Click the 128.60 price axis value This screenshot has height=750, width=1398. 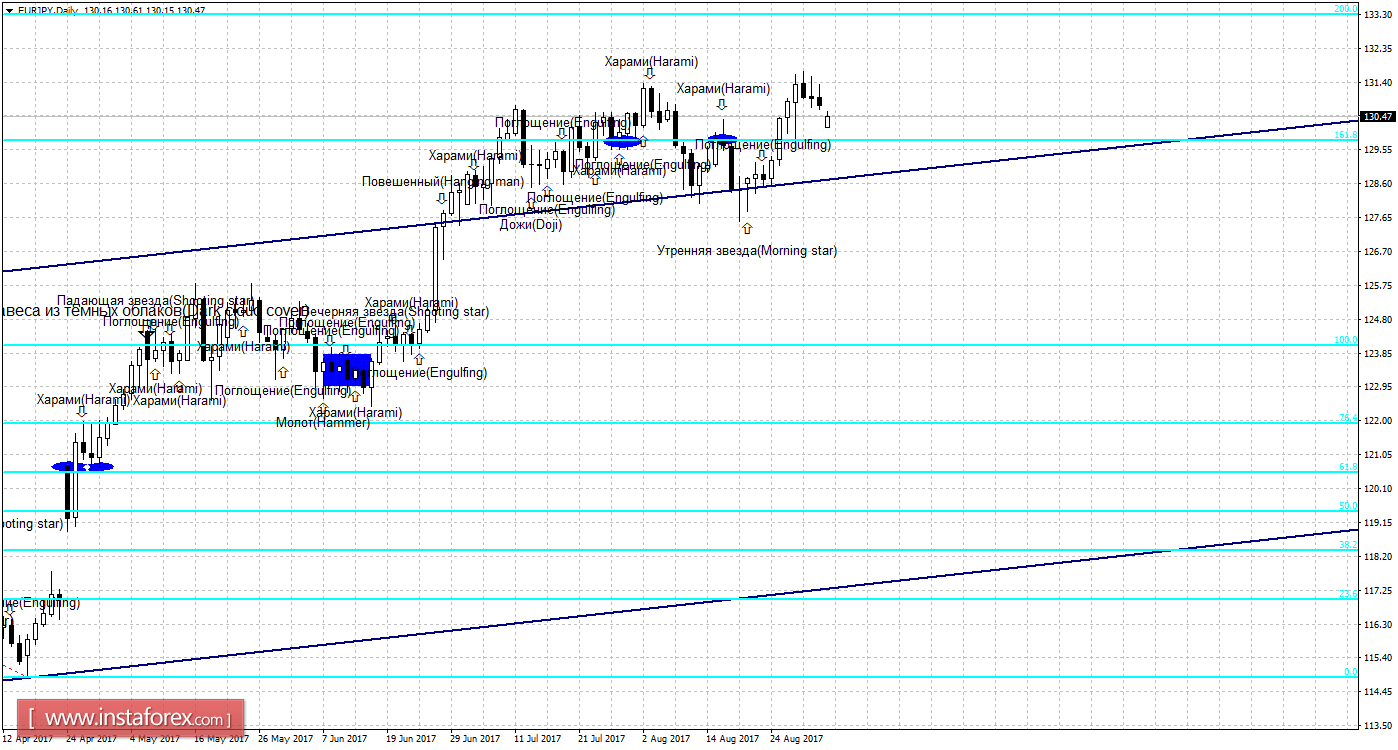pos(1378,184)
